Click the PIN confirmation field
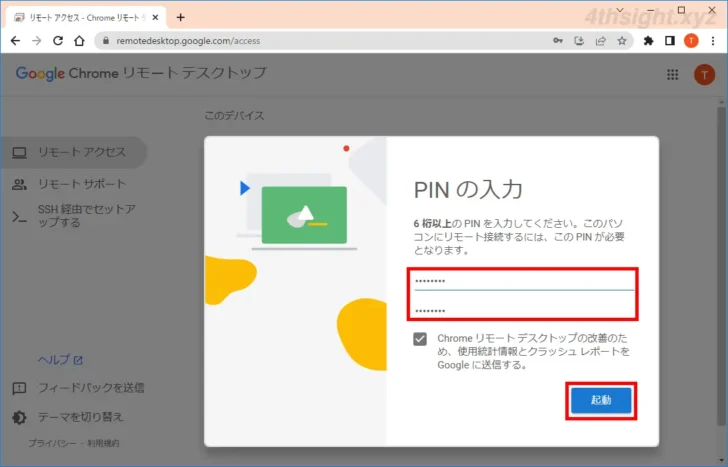This screenshot has height=467, width=728. coord(524,310)
